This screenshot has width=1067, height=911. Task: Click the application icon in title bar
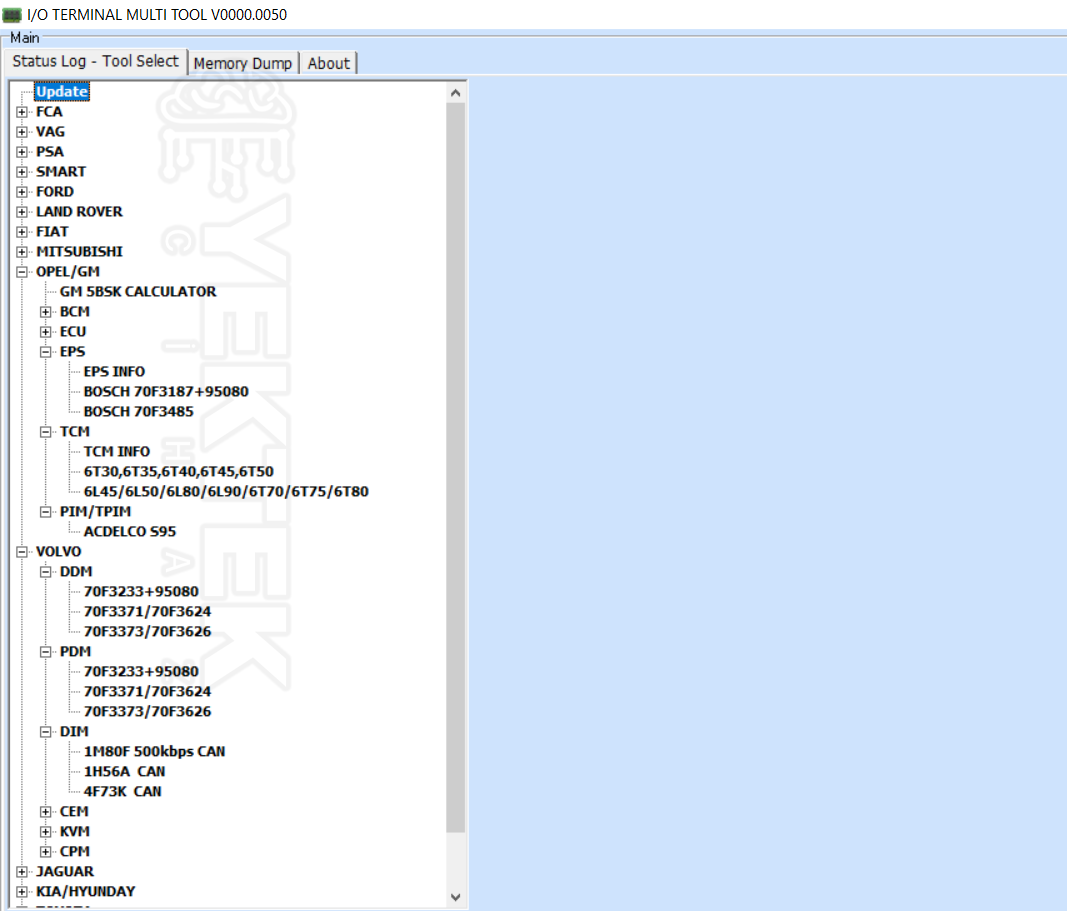tap(12, 14)
